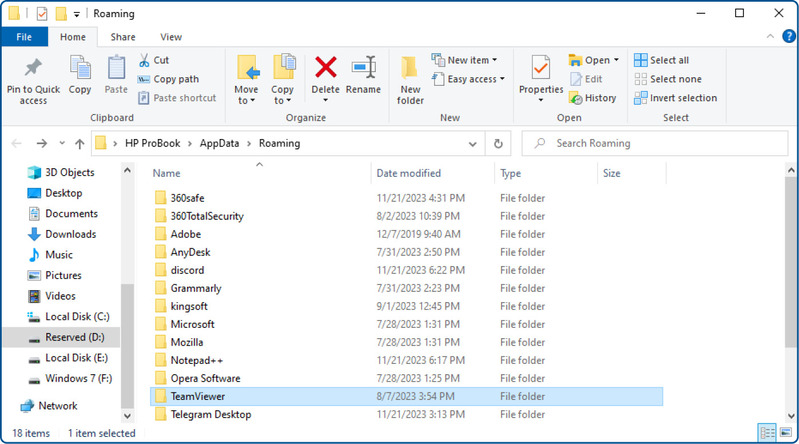Delete the selected folder with red X
The width and height of the screenshot is (799, 444).
(x=326, y=68)
